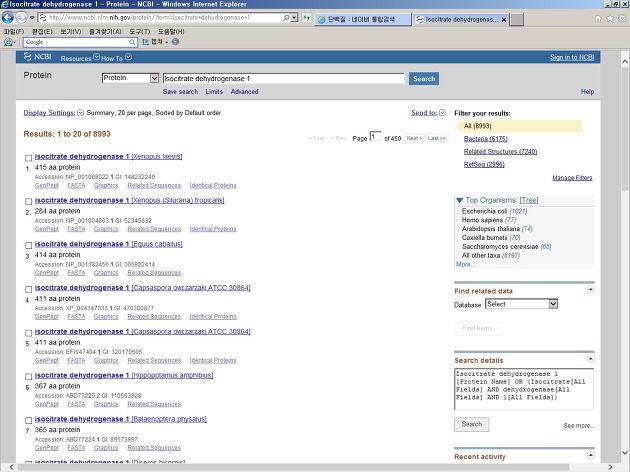The width and height of the screenshot is (630, 472).
Task: Open the navigation history dropdown beside Forward
Action: tap(32, 18)
